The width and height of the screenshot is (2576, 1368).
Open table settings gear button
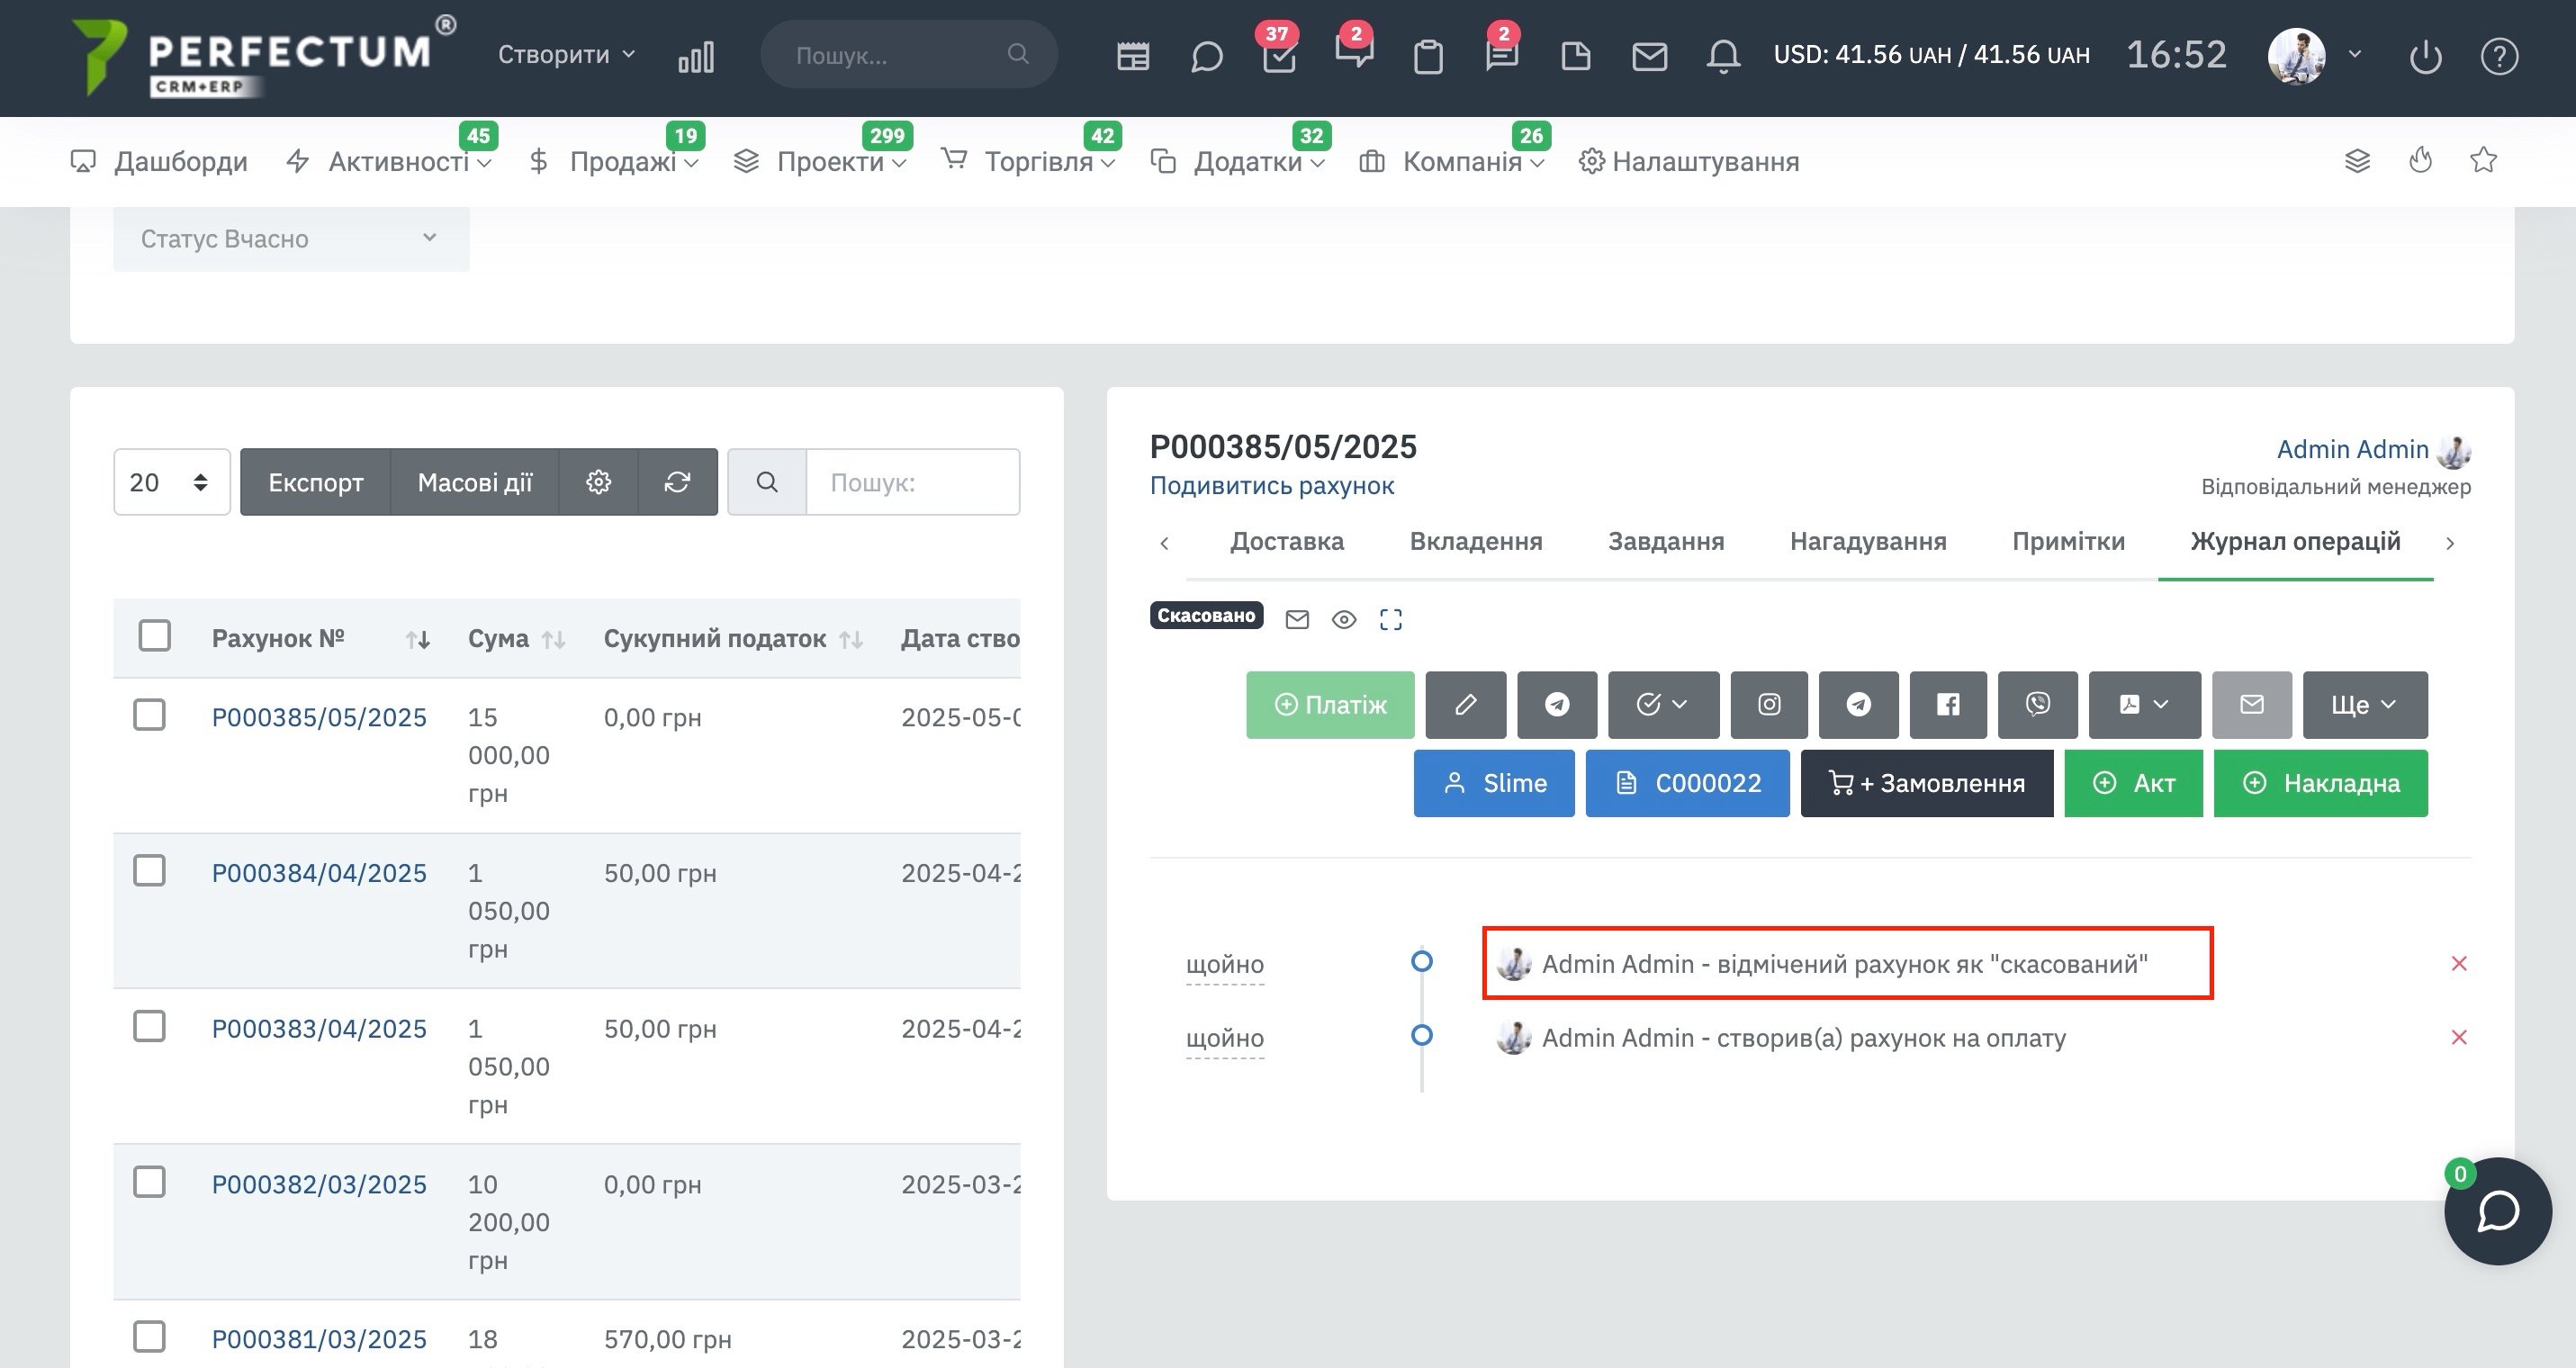point(598,482)
